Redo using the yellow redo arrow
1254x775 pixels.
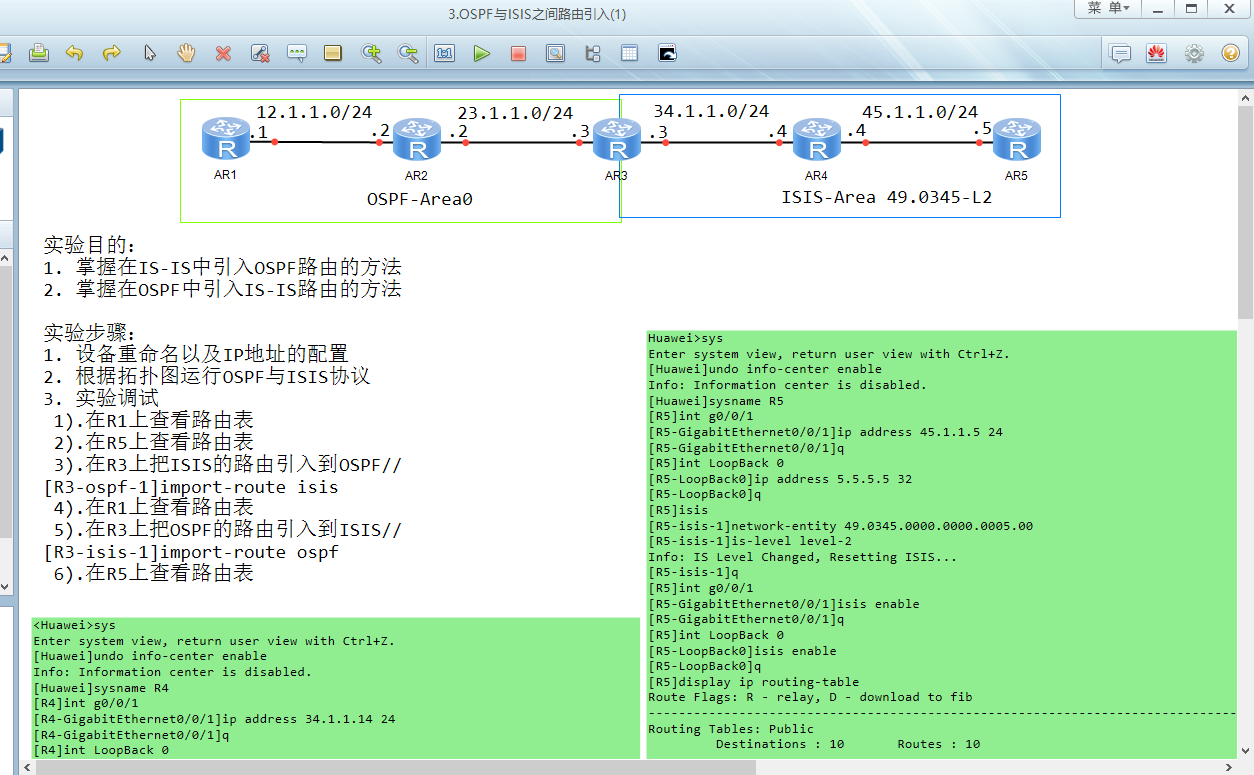112,54
